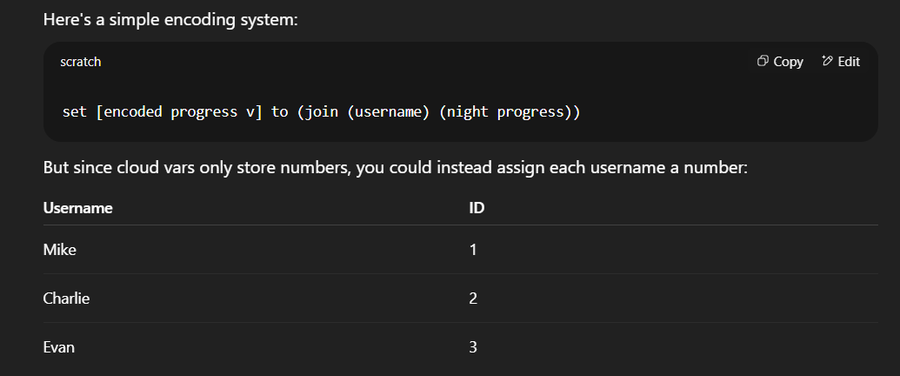Click ID value 1 in Mike's row
The image size is (900, 376).
tap(473, 250)
